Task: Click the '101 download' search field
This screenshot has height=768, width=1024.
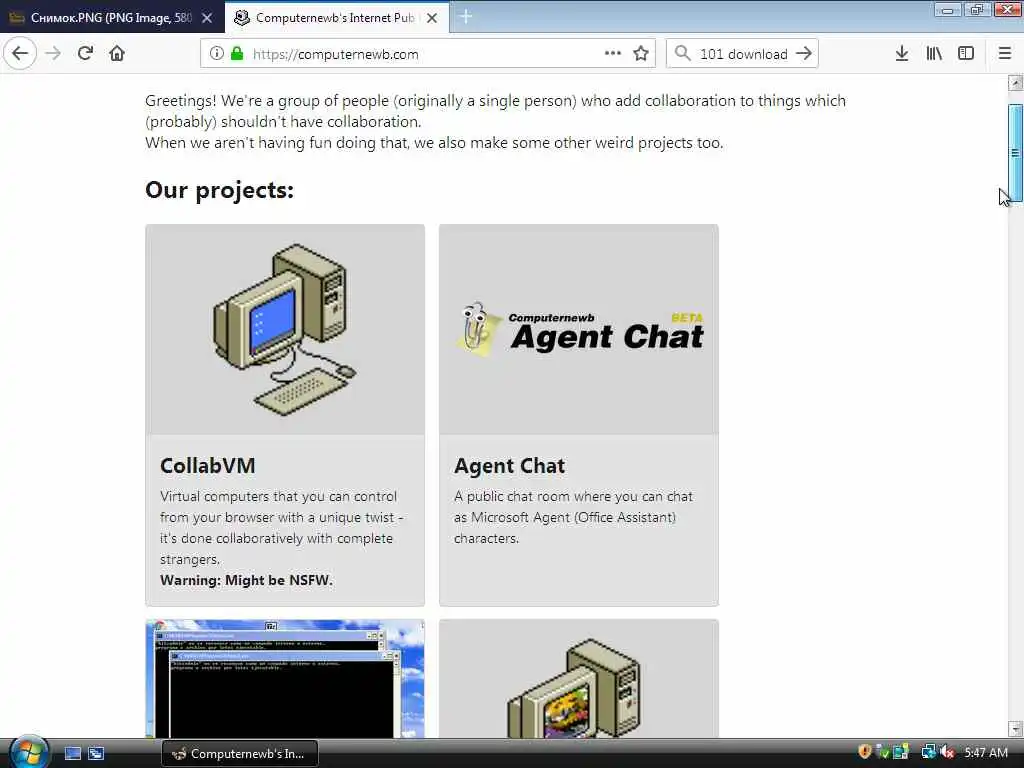Action: [743, 54]
